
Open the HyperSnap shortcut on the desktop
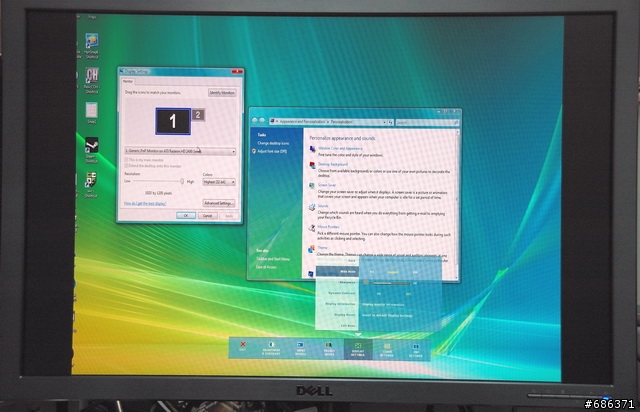point(91,45)
